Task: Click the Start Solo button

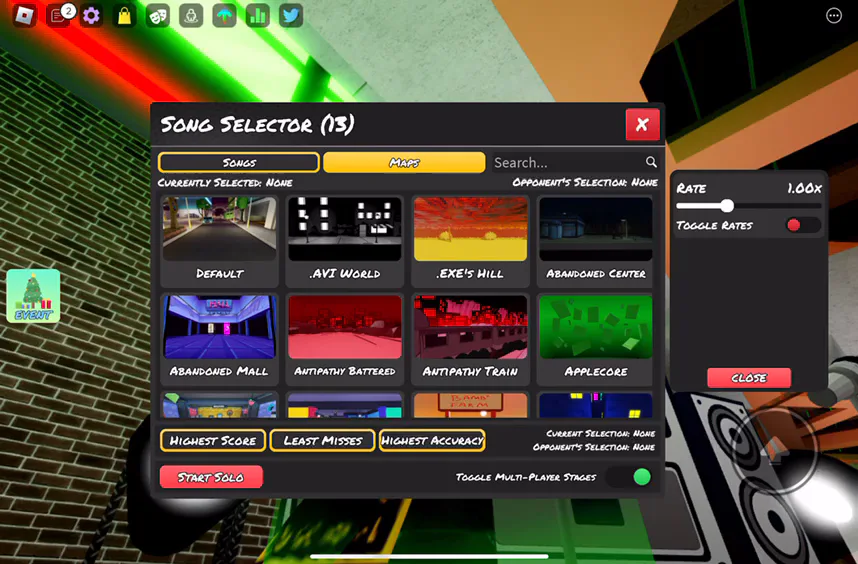Action: (x=211, y=477)
